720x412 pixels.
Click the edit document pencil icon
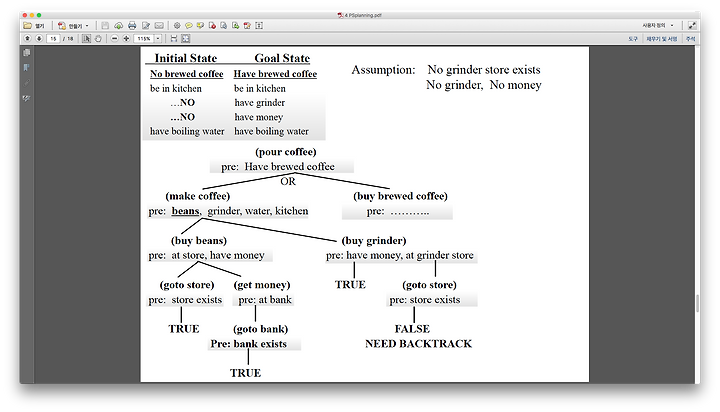click(146, 26)
